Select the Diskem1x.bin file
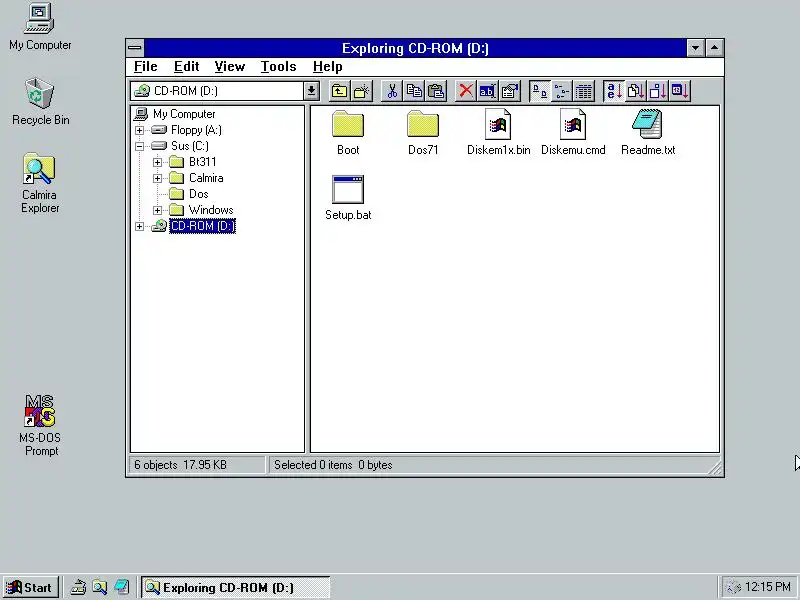Screen dimensions: 800x600 [498, 133]
